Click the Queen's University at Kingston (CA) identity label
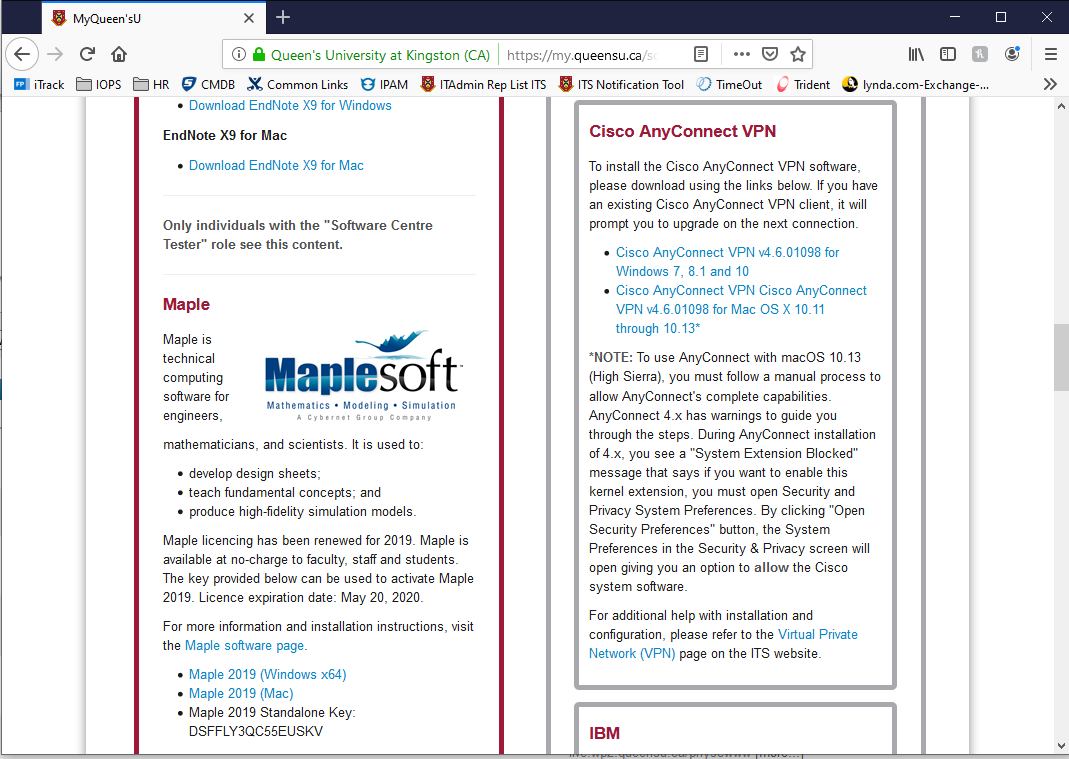This screenshot has height=759, width=1069. coord(380,55)
